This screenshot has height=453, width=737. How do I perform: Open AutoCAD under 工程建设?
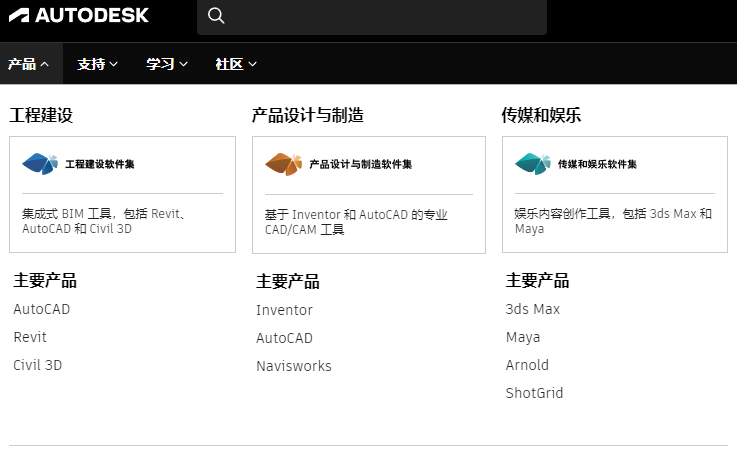pos(42,309)
